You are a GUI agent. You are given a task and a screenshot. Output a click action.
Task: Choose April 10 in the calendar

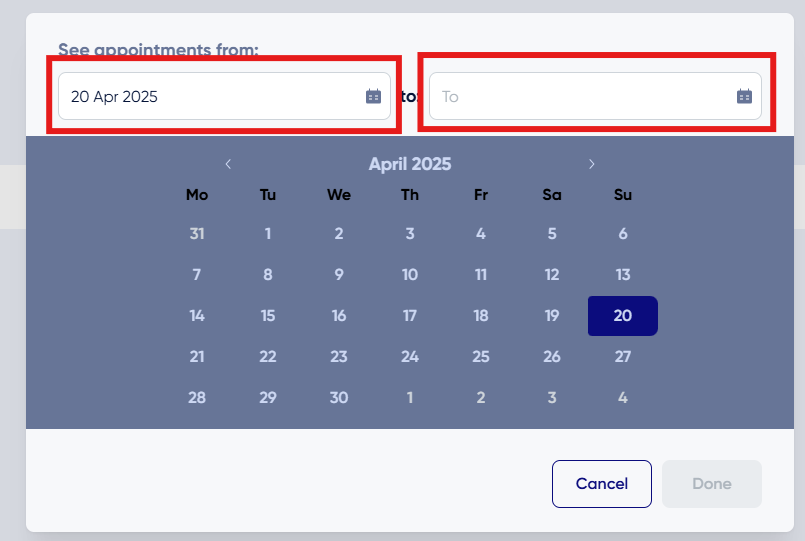(x=410, y=275)
